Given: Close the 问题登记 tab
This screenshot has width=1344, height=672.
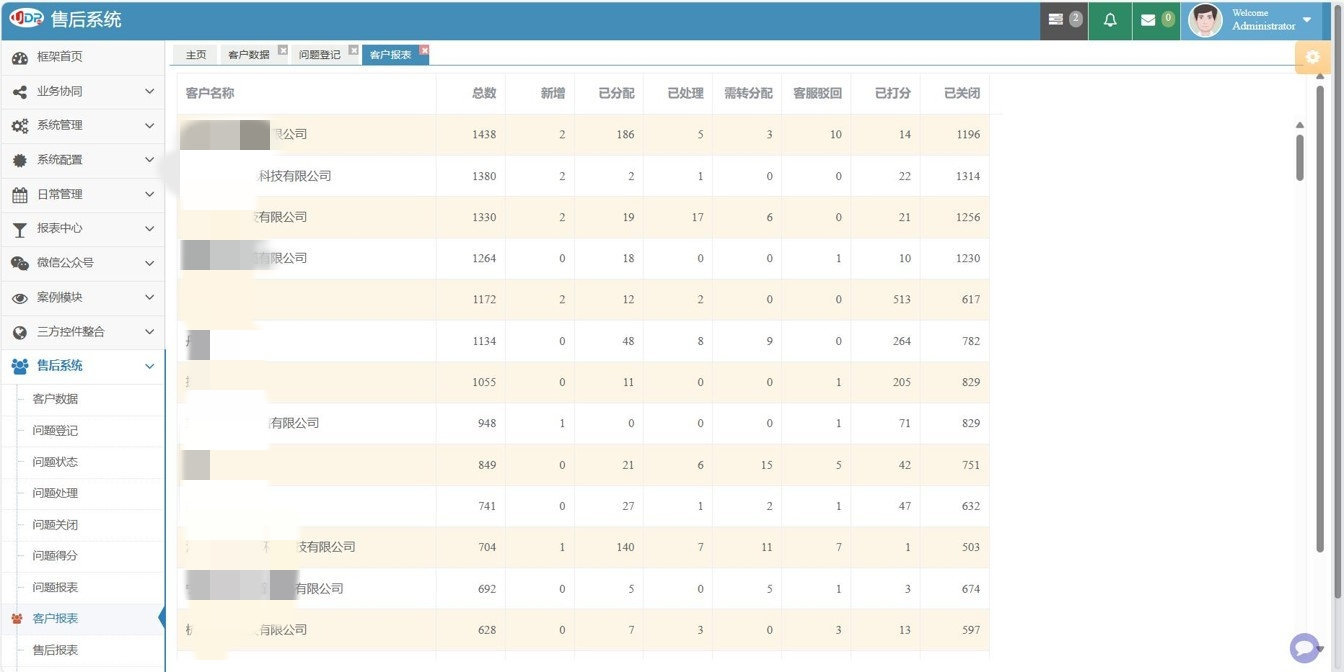Looking at the screenshot, I should pos(353,50).
